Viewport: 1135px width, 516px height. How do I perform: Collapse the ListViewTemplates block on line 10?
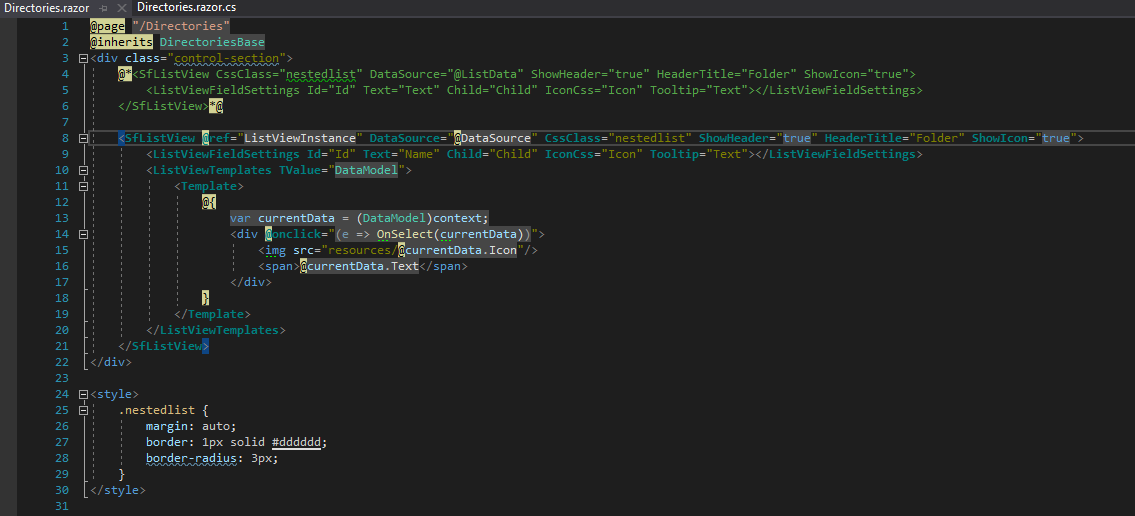(83, 170)
